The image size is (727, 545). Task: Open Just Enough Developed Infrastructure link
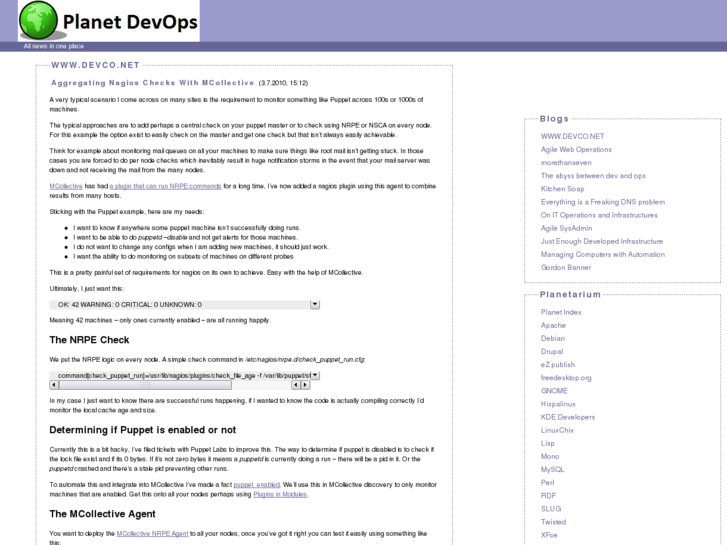point(601,241)
